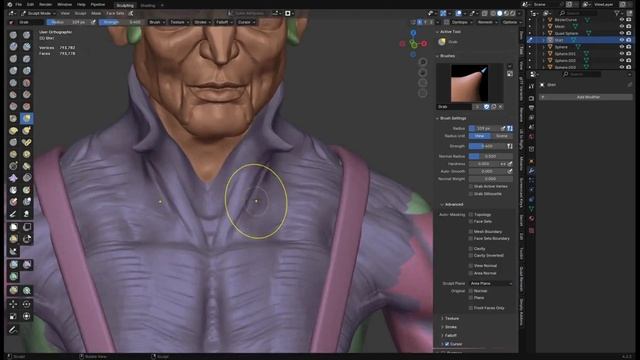The image size is (640, 360).
Task: Enable Cavity auto-masking checkbox
Action: (x=471, y=249)
